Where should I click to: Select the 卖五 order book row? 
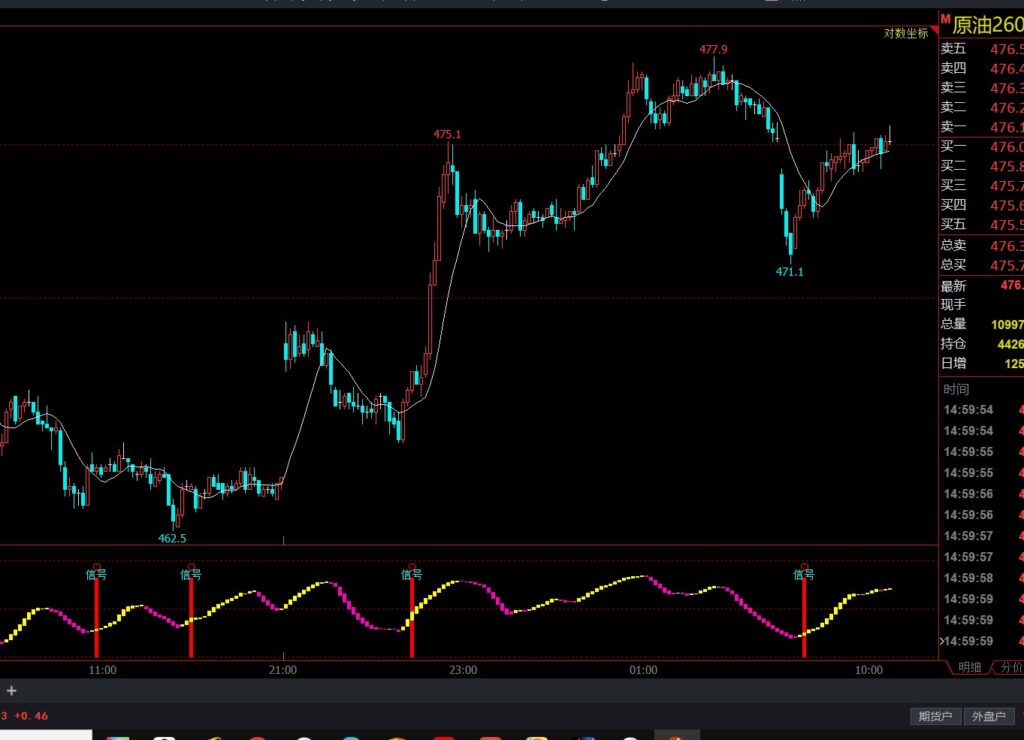(980, 49)
